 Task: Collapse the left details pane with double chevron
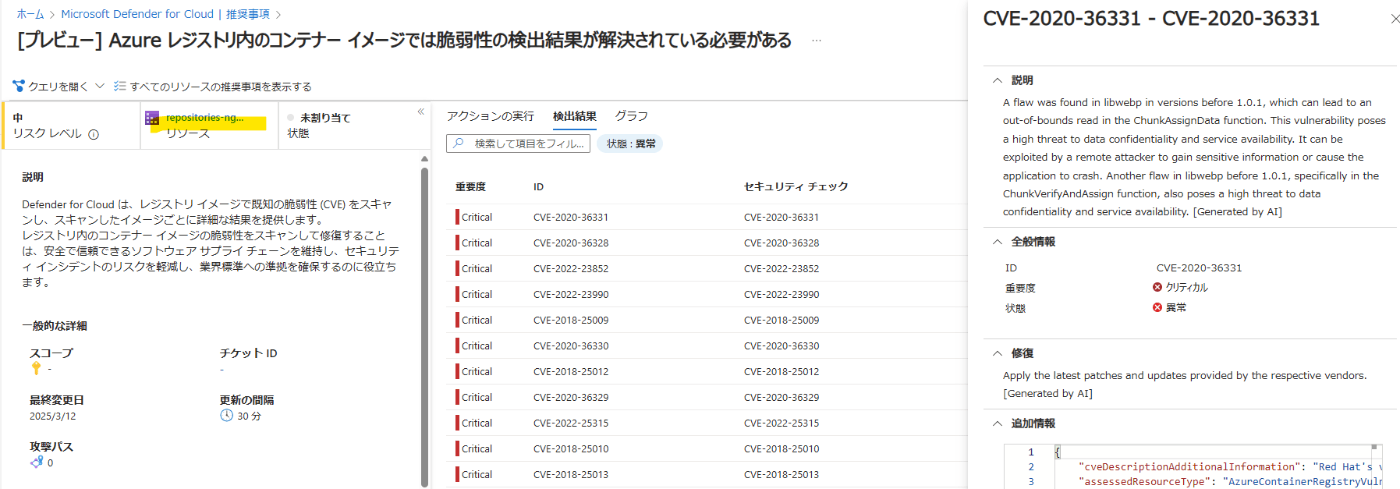421,112
